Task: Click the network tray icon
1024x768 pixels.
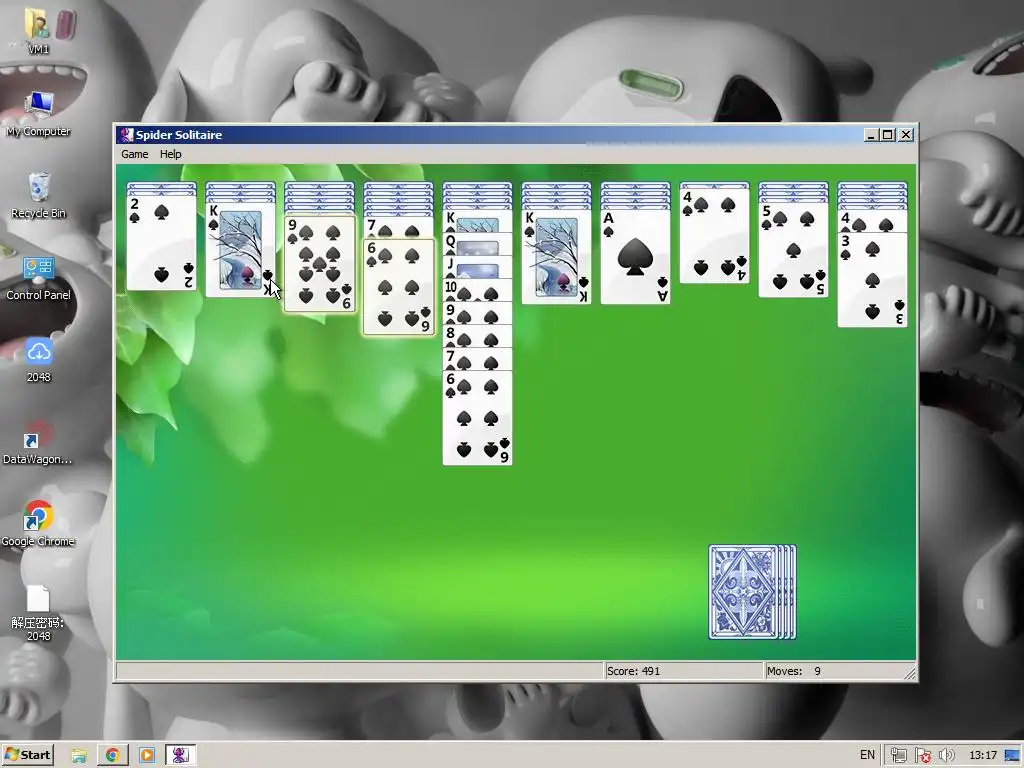Action: [x=899, y=756]
